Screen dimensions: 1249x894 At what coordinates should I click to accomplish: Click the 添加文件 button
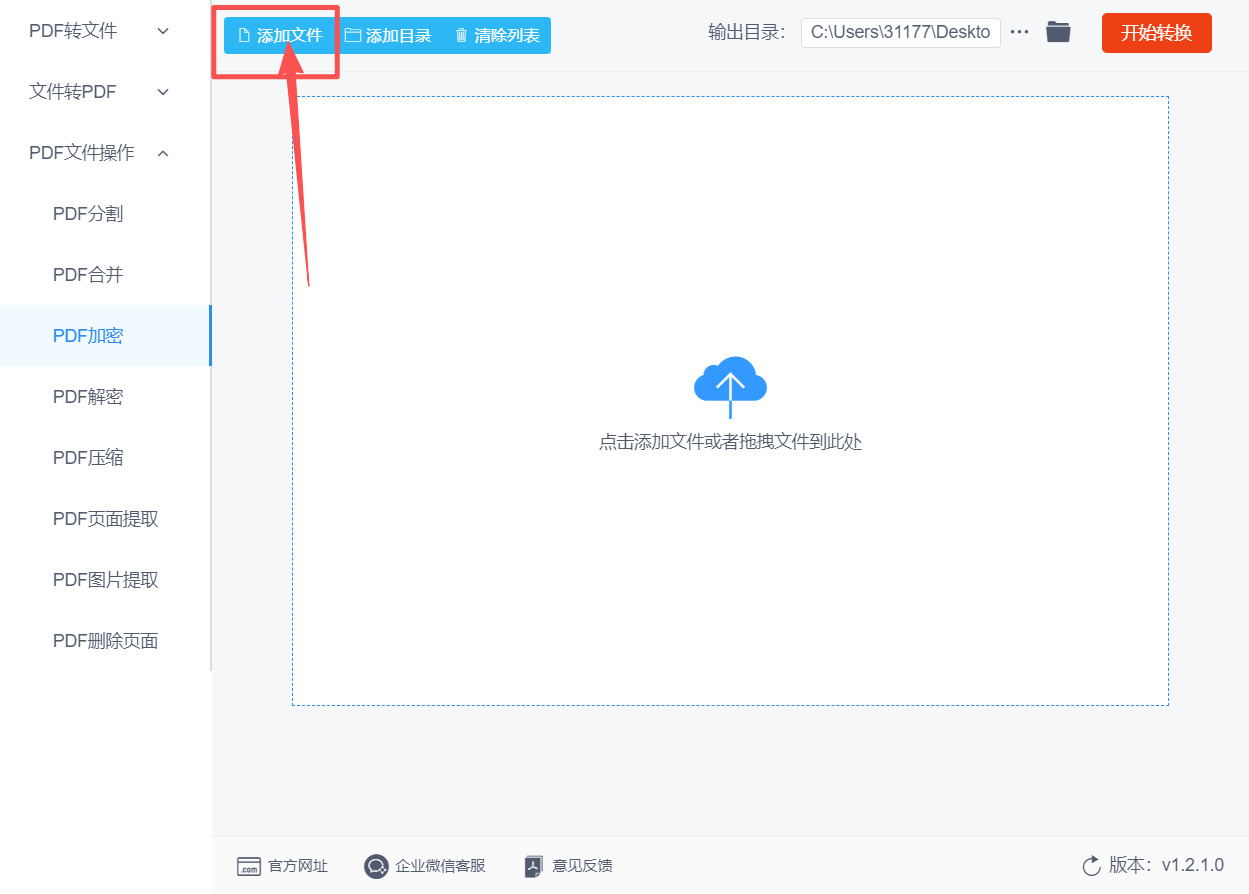[280, 36]
